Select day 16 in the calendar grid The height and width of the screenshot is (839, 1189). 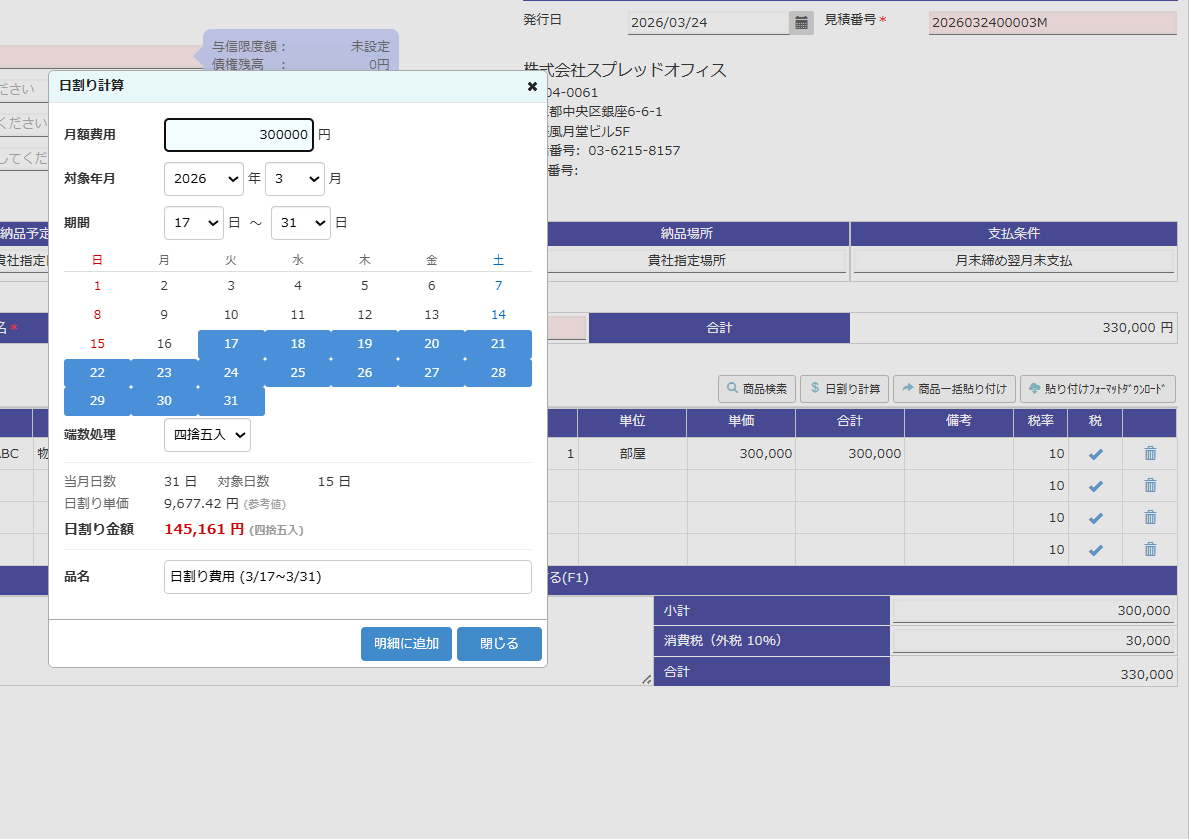click(164, 343)
